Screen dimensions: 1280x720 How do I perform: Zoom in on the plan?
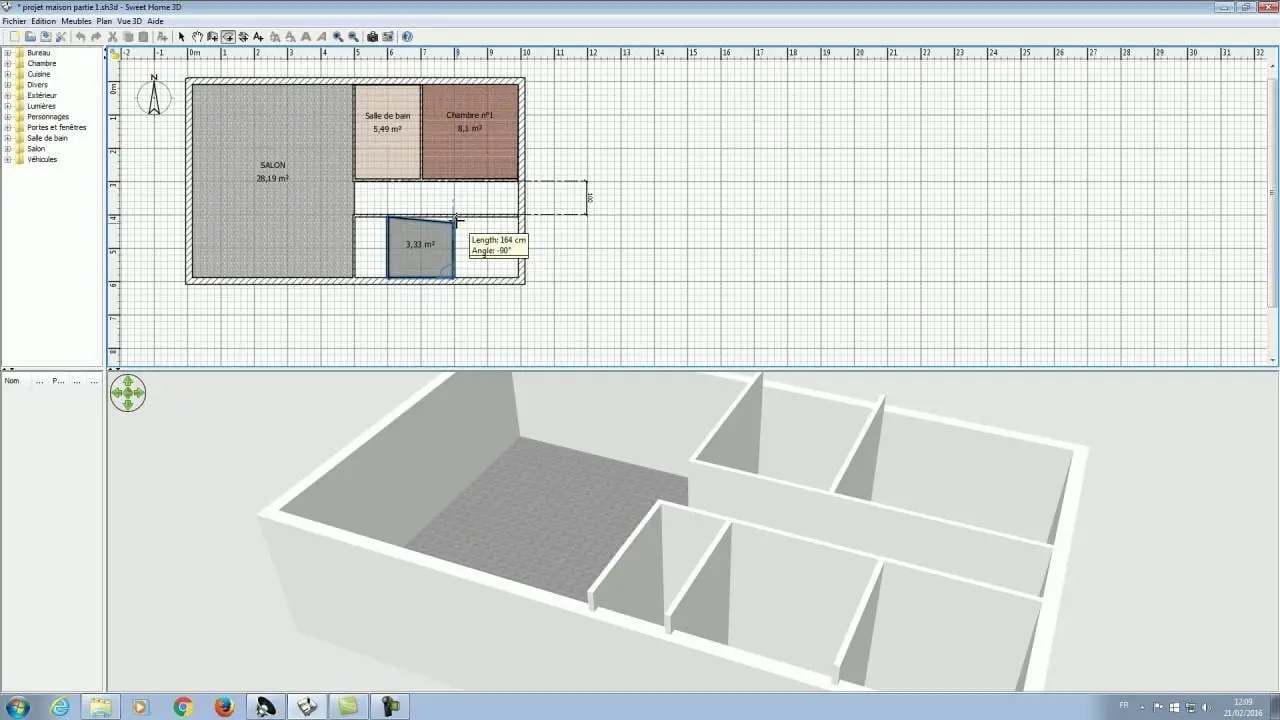(x=338, y=37)
